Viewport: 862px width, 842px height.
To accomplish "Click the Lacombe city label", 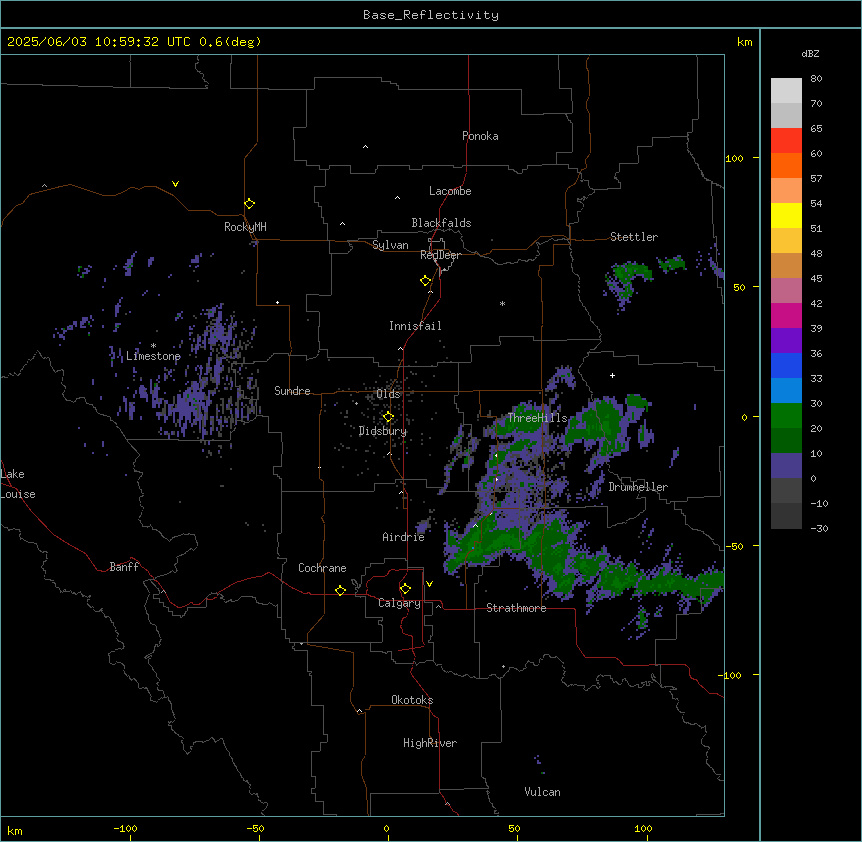I will click(x=450, y=191).
